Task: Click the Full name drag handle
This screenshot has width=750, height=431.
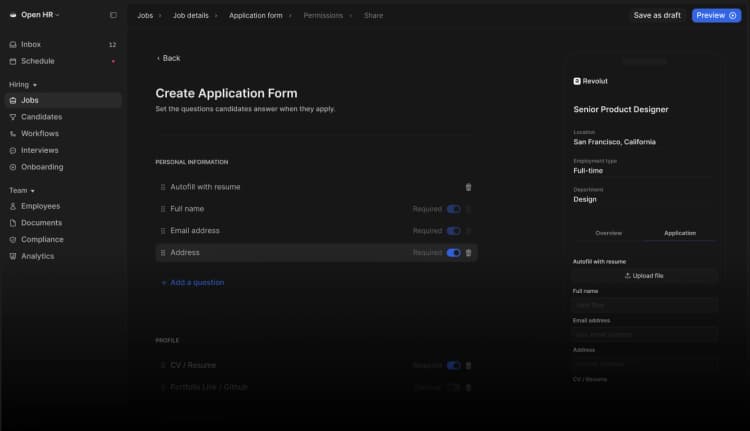Action: 163,209
